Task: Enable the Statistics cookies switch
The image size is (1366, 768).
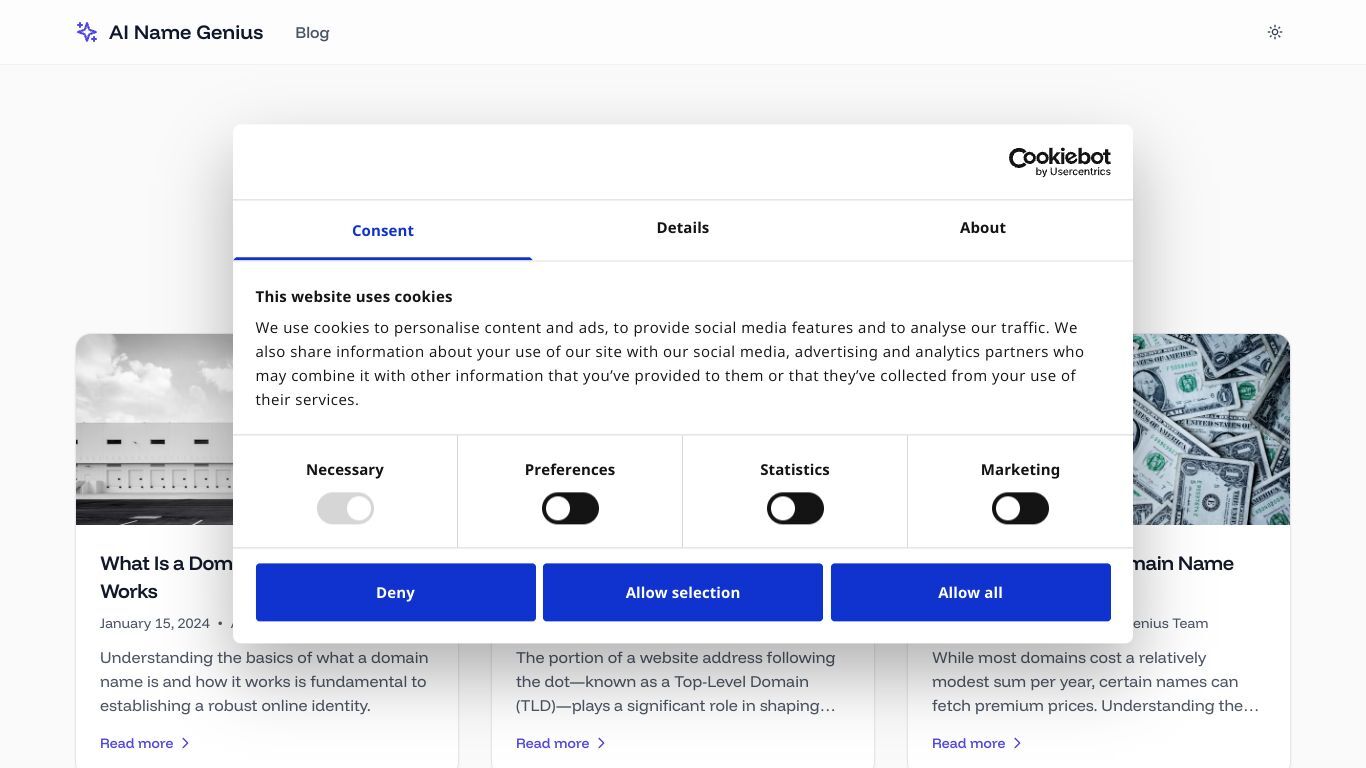Action: click(x=795, y=508)
